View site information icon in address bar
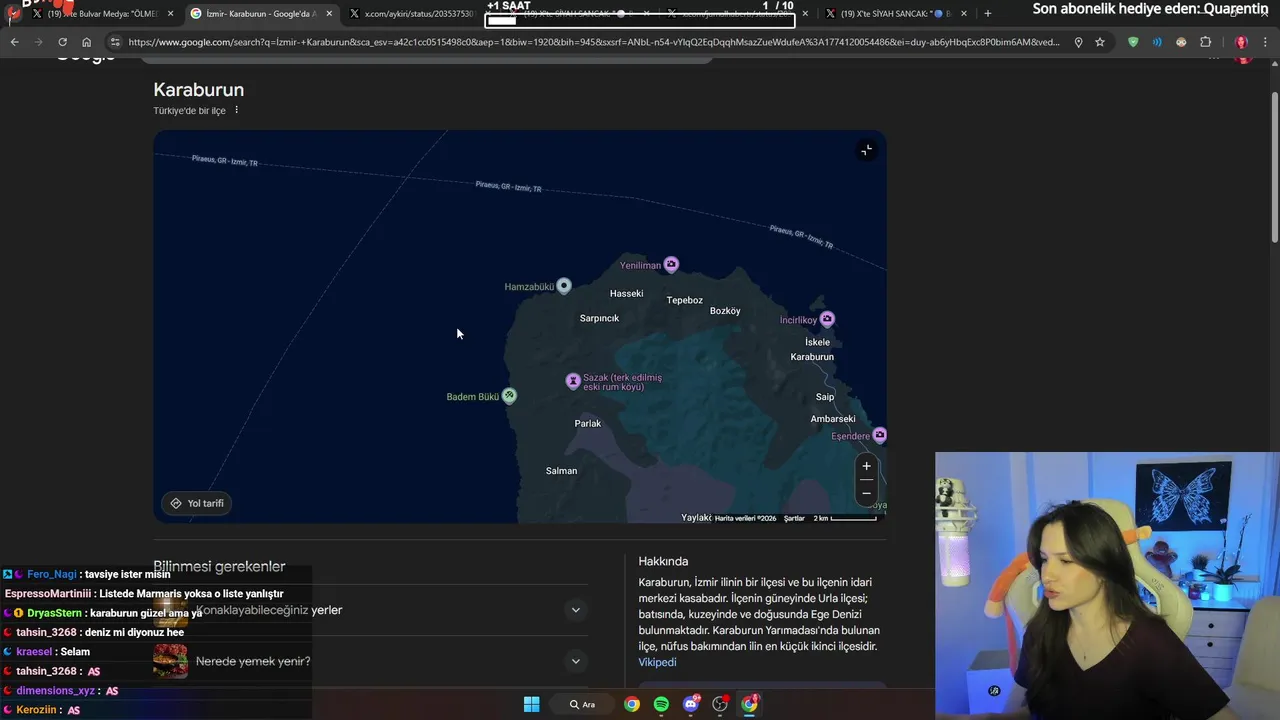The height and width of the screenshot is (720, 1280). pyautogui.click(x=115, y=42)
